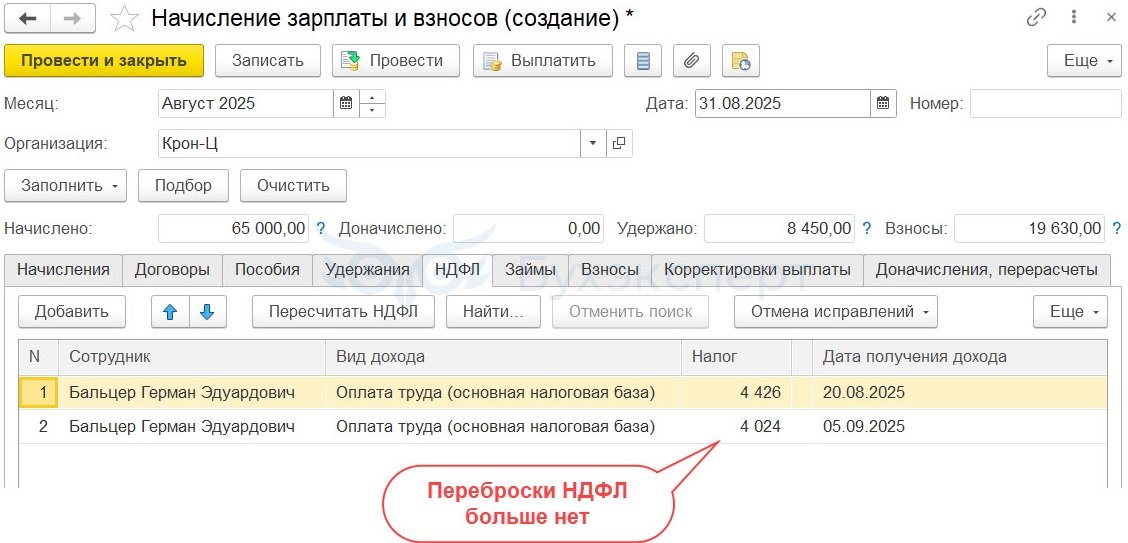Image resolution: width=1128 pixels, height=543 pixels.
Task: Open the Доначисления, перерасчеты tab
Action: 986,270
